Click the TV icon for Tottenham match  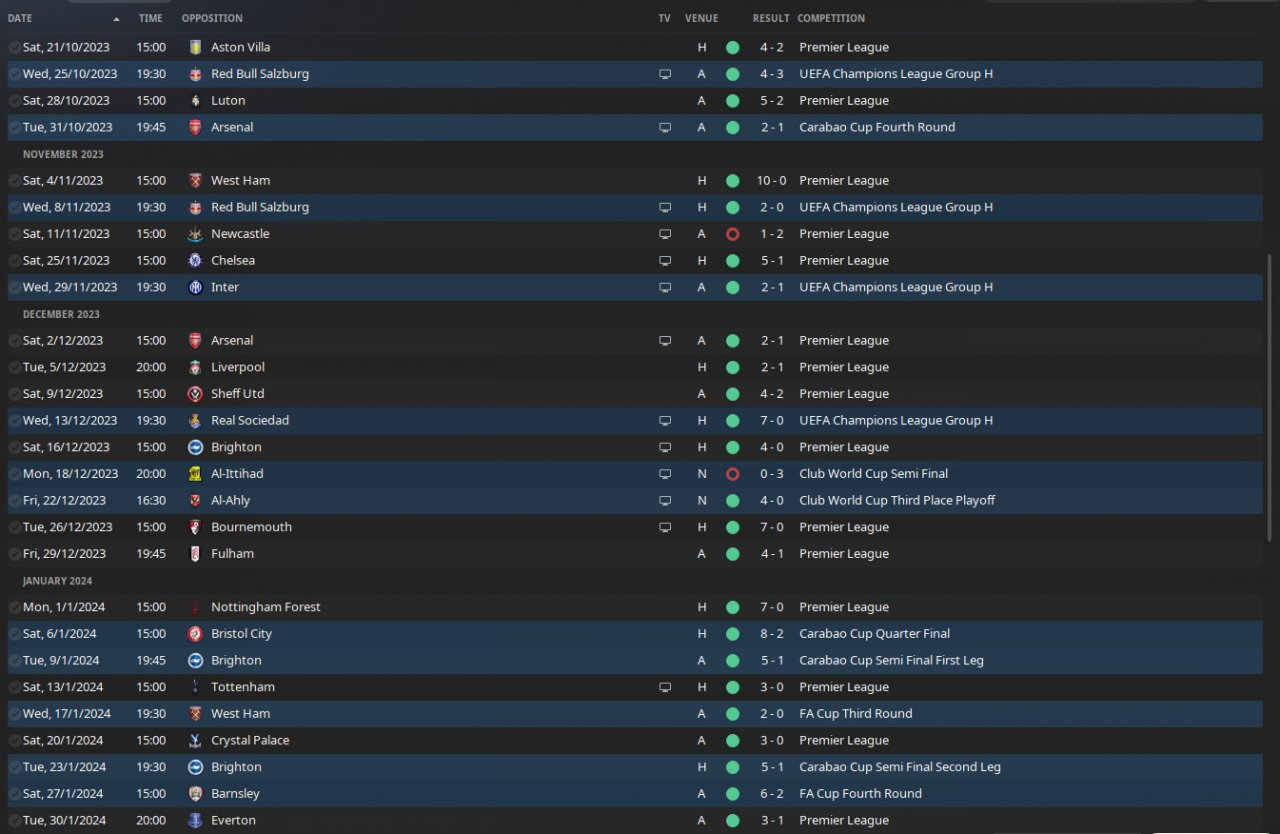point(665,687)
